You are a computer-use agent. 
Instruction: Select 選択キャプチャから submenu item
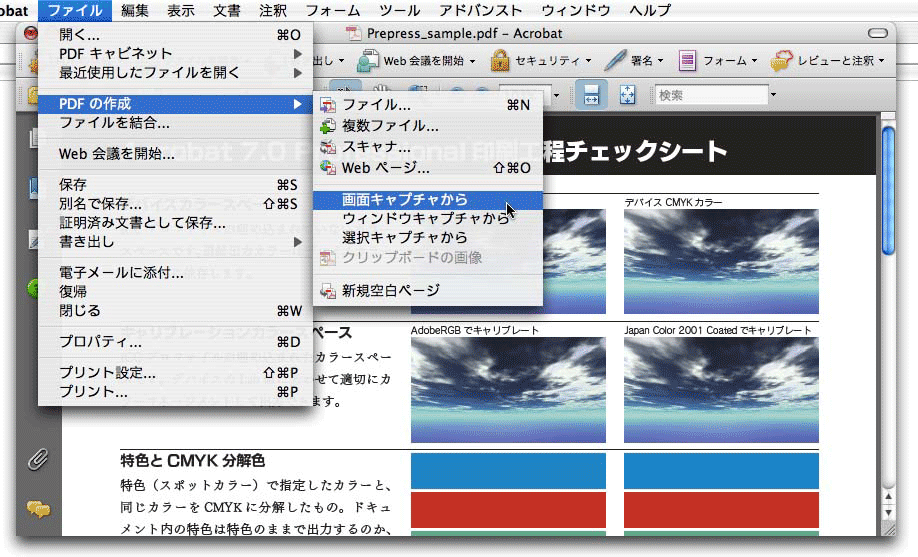click(428, 237)
